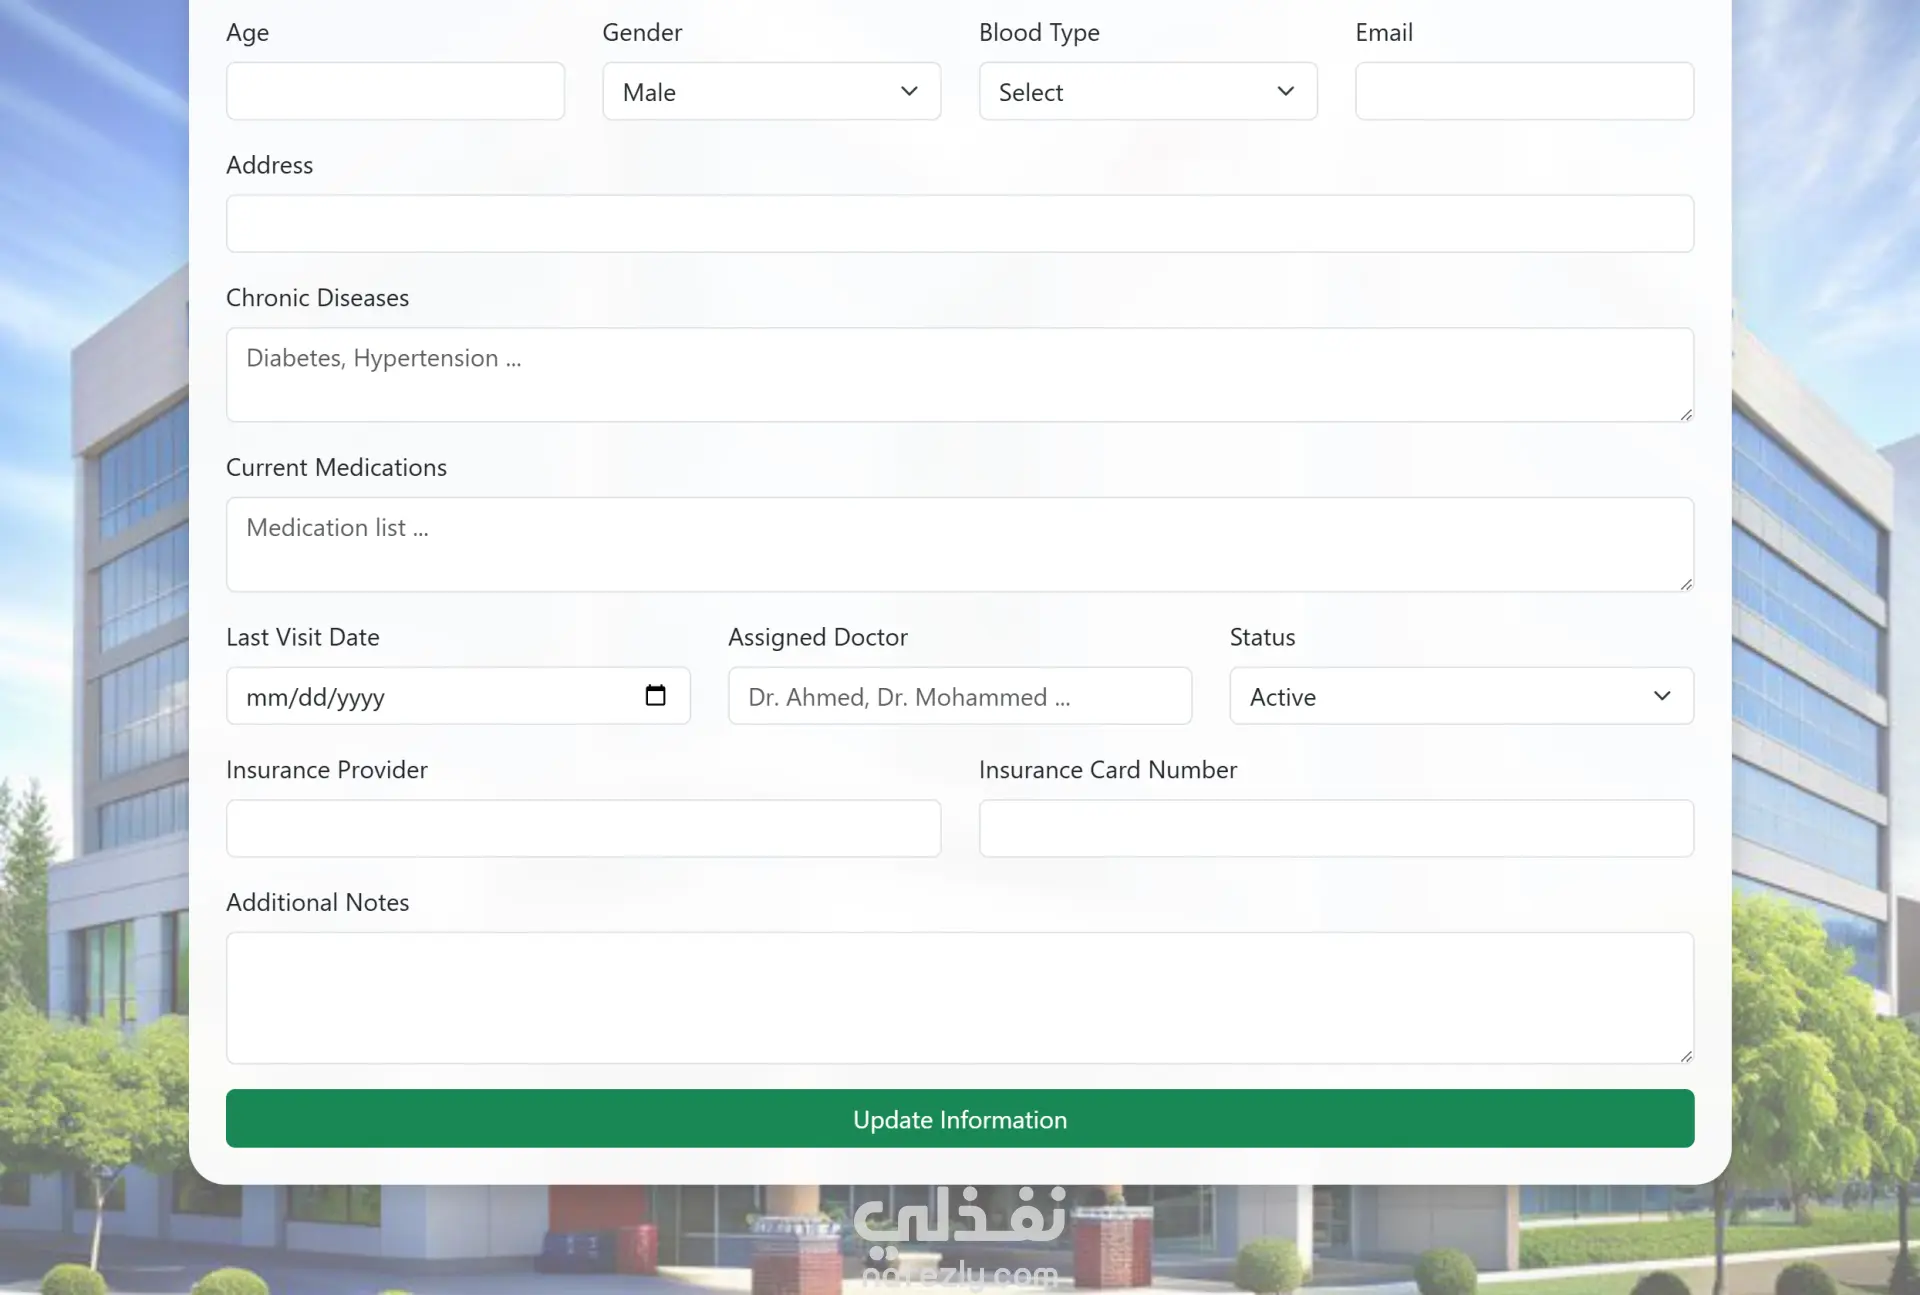1920x1295 pixels.
Task: Grab the Chronic Diseases resize handle
Action: click(1686, 414)
